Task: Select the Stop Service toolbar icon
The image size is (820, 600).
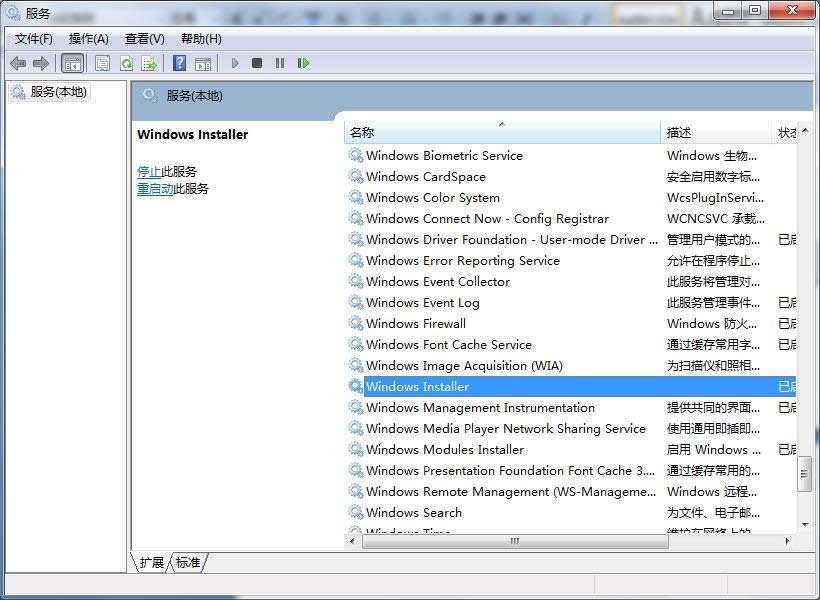Action: click(x=257, y=63)
